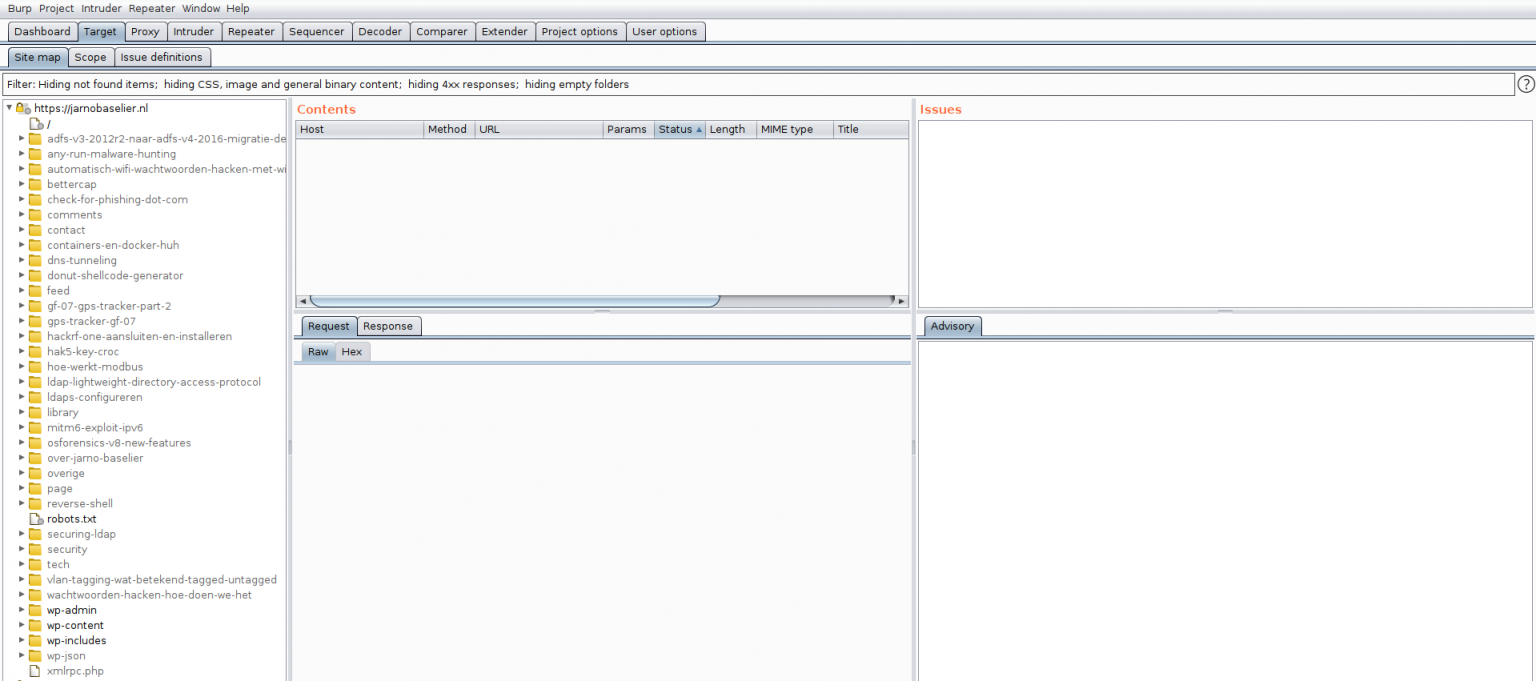
Task: Expand the containers-en-docker-huh folder
Action: (22, 245)
